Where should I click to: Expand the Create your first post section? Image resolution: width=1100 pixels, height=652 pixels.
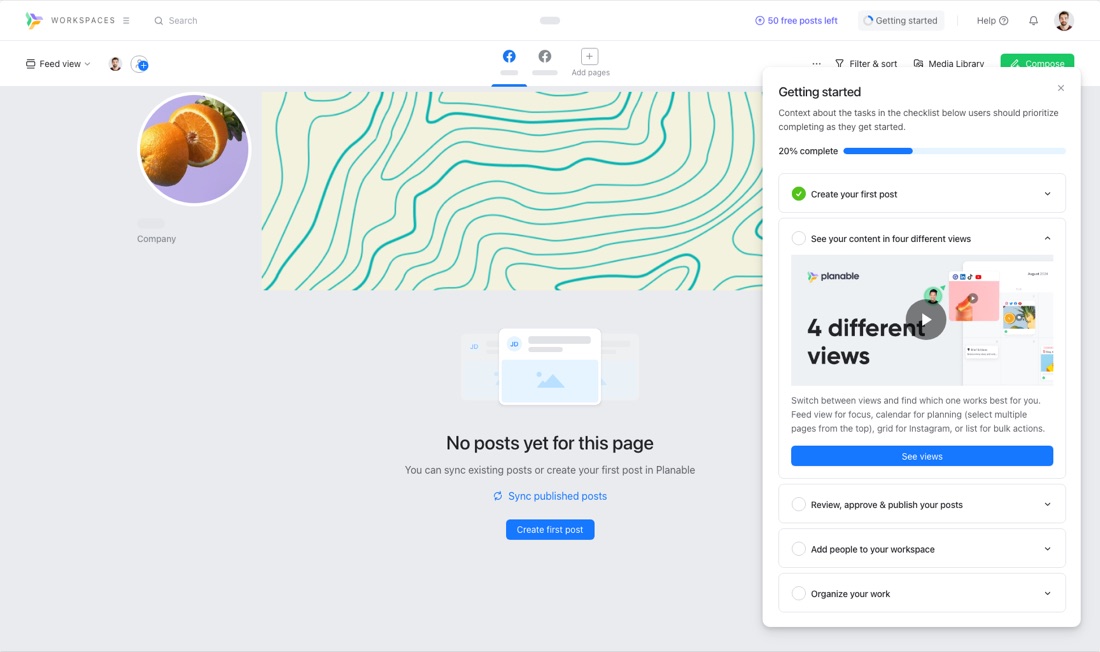(1047, 194)
